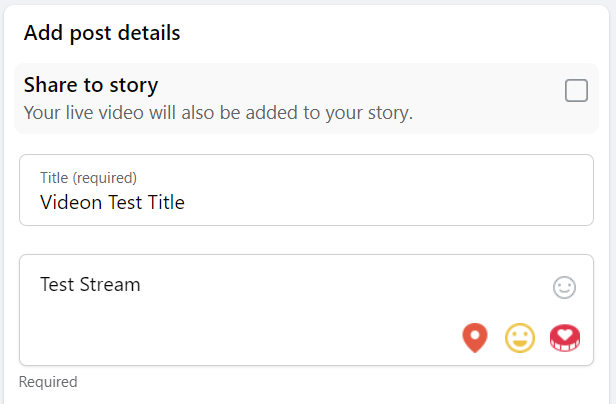Click the story subtitle about live video
Image resolution: width=616 pixels, height=404 pixels.
click(x=218, y=113)
